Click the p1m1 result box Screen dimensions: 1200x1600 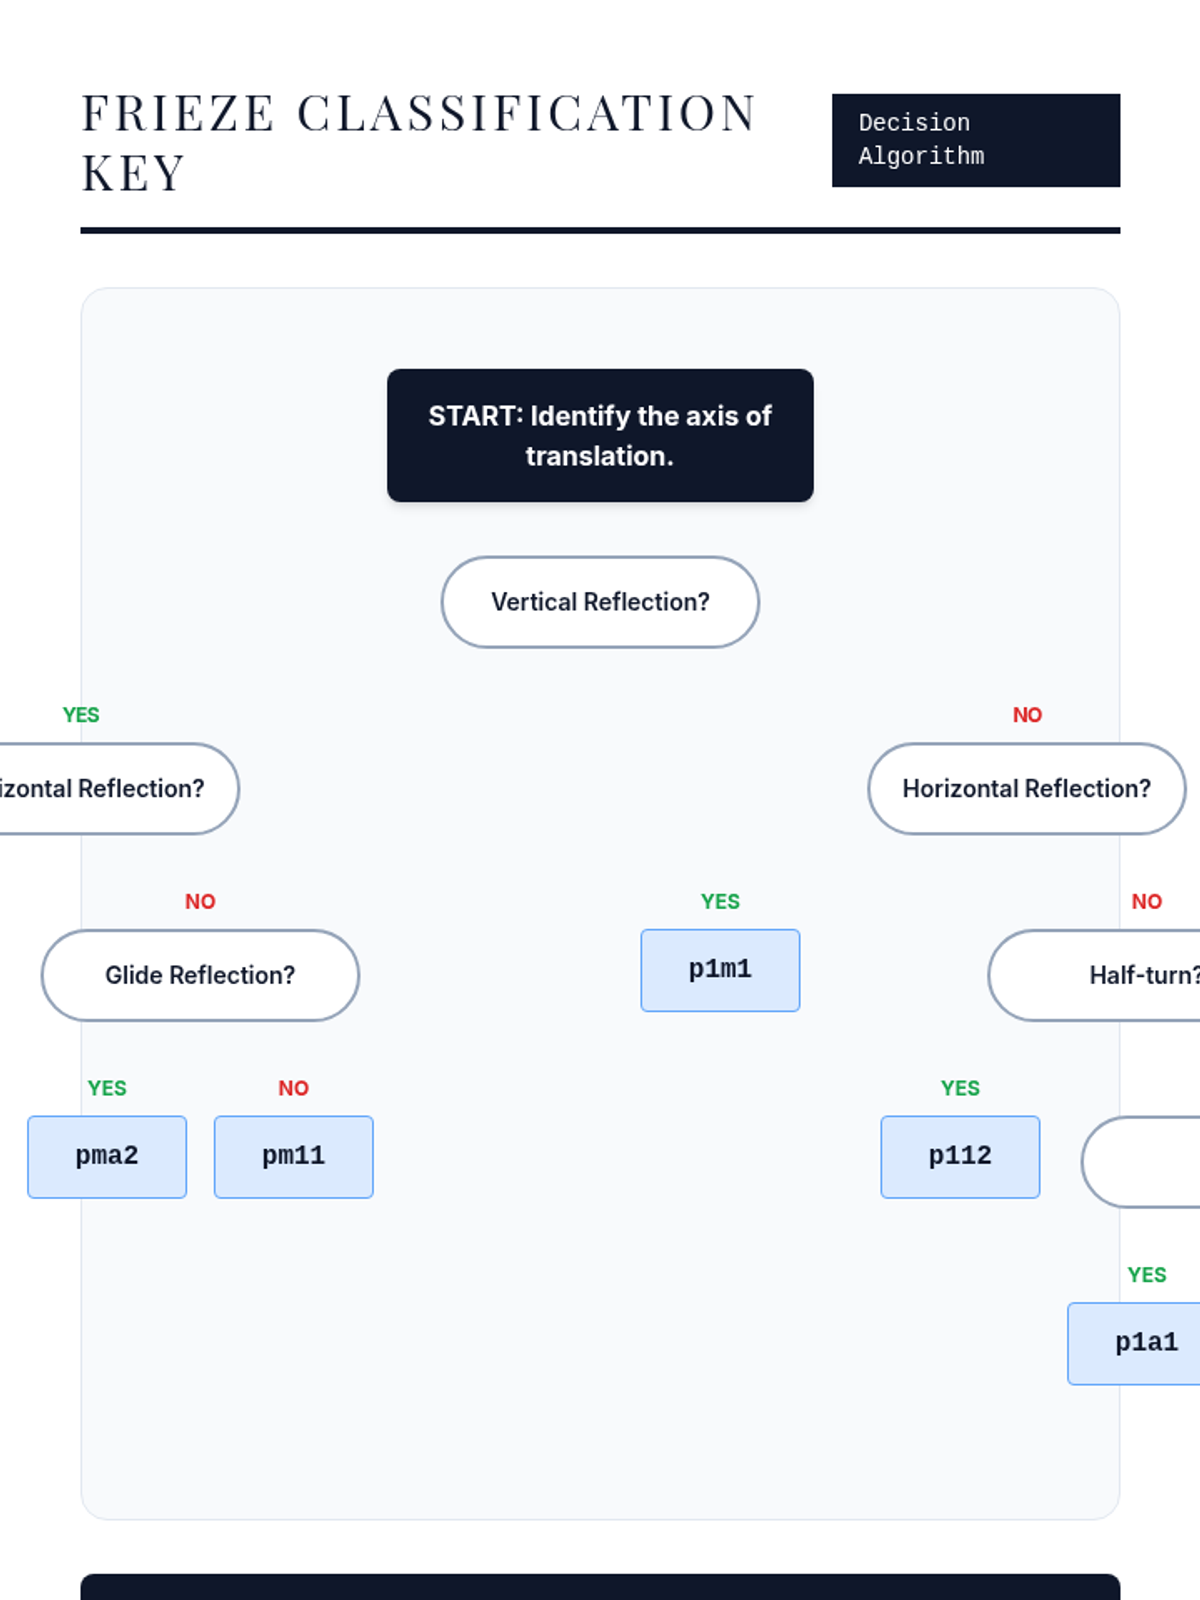tap(720, 970)
